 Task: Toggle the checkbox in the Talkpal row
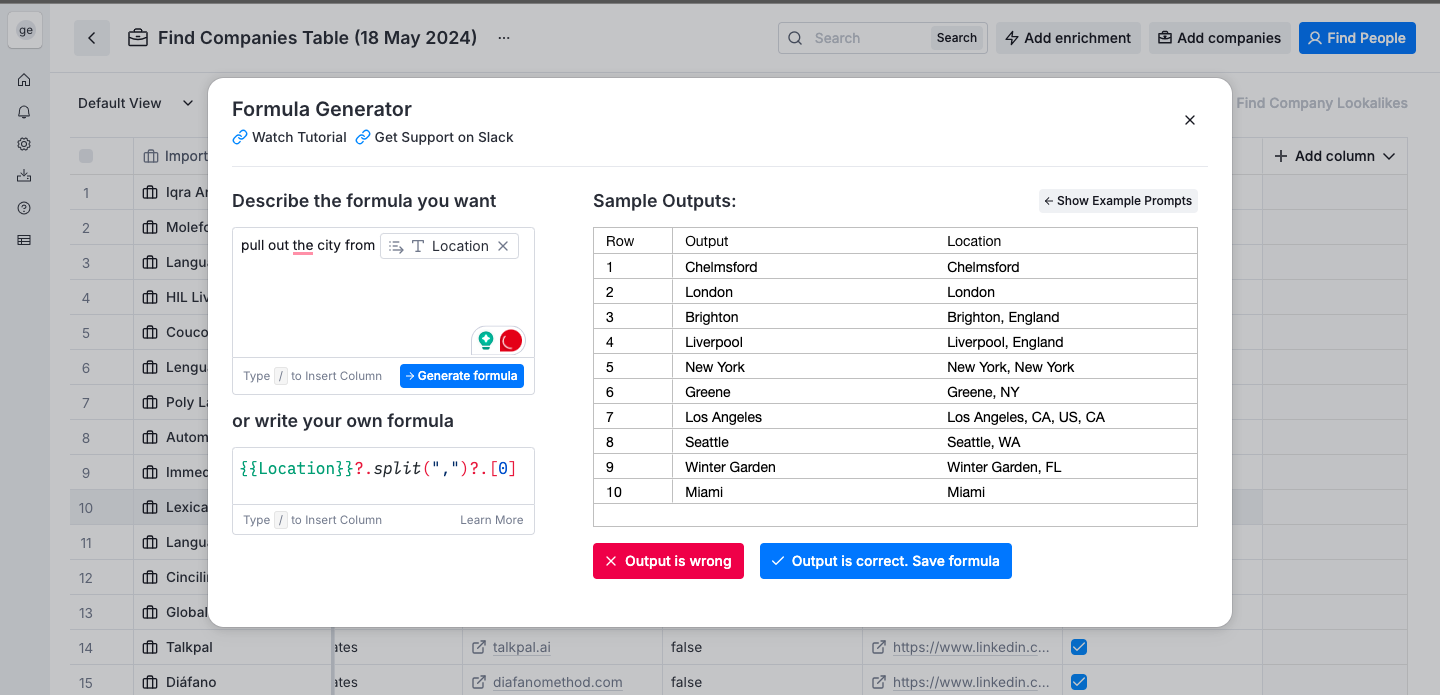tap(1079, 647)
